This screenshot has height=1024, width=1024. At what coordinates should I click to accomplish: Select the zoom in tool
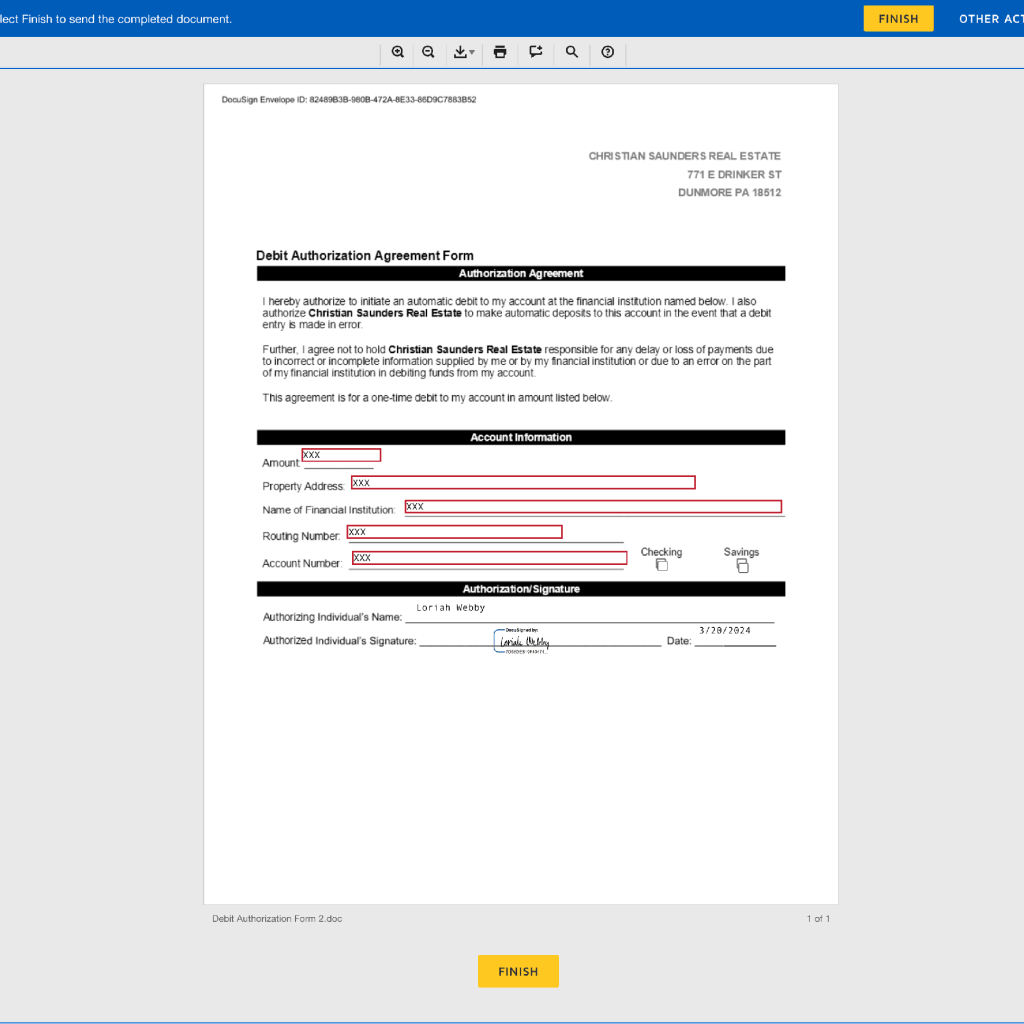pos(398,52)
